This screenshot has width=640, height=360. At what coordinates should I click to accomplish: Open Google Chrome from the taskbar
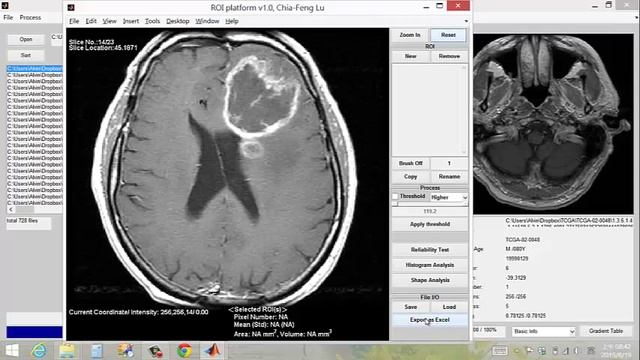click(x=184, y=351)
